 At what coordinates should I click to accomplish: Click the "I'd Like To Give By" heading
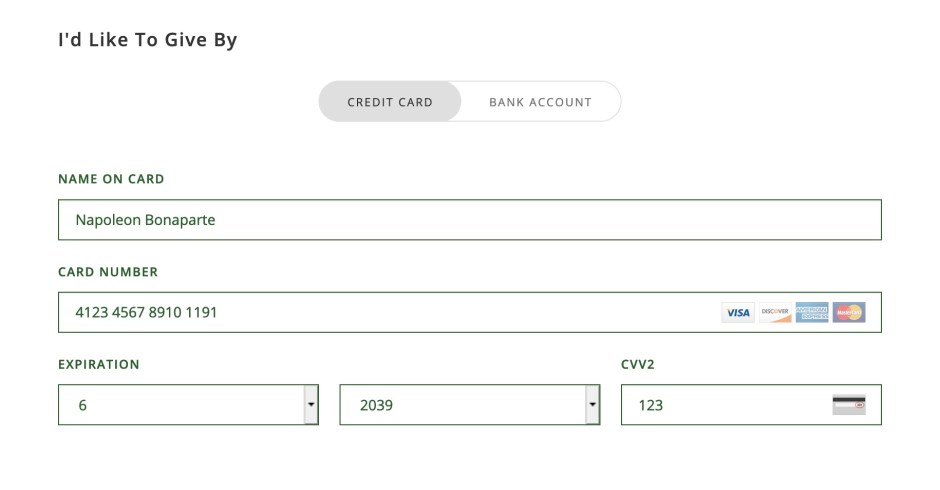click(x=148, y=41)
